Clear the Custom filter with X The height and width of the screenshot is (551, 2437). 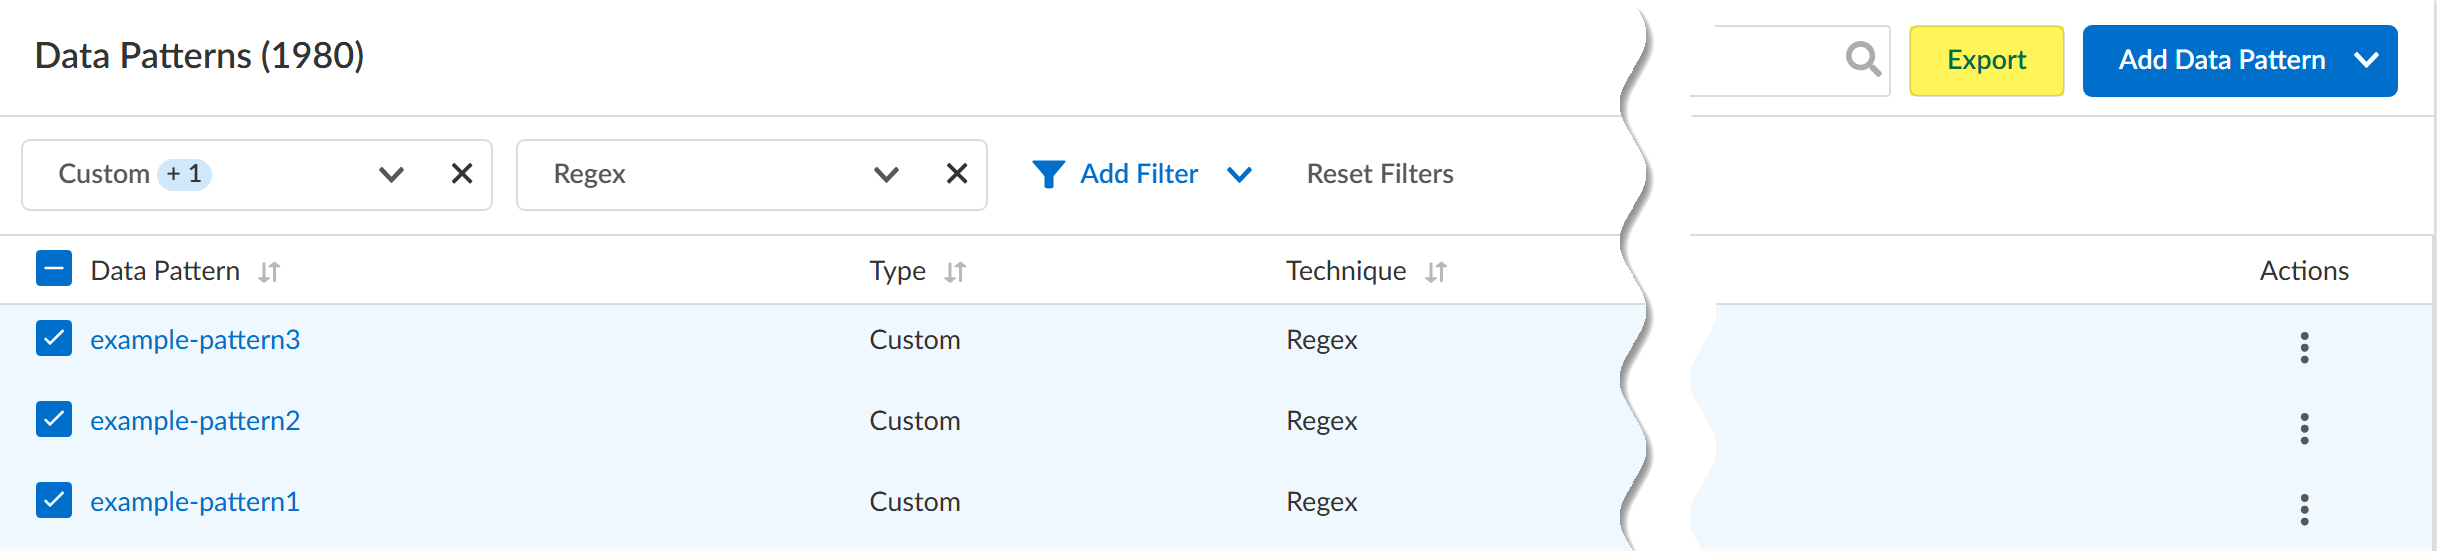pos(462,174)
